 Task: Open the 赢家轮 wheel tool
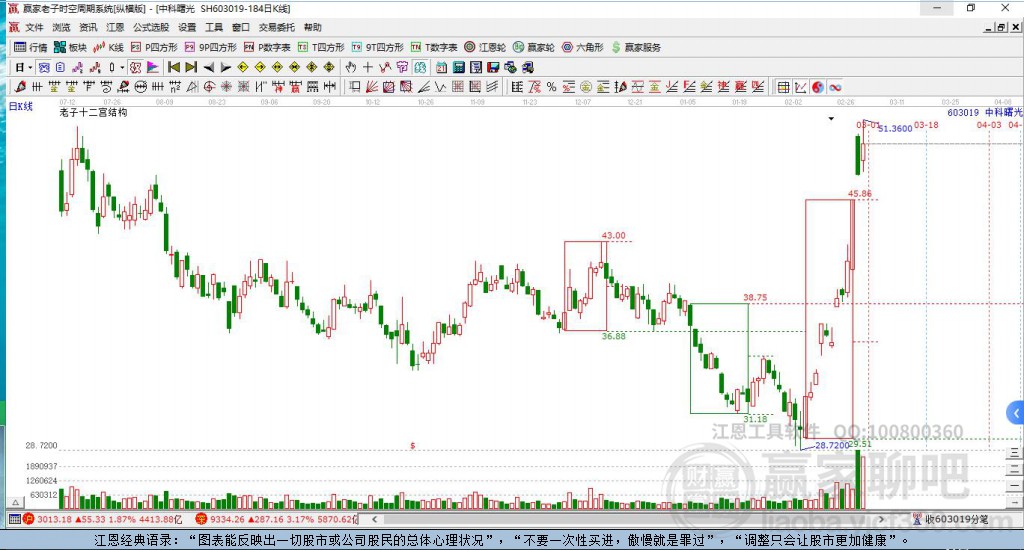534,47
